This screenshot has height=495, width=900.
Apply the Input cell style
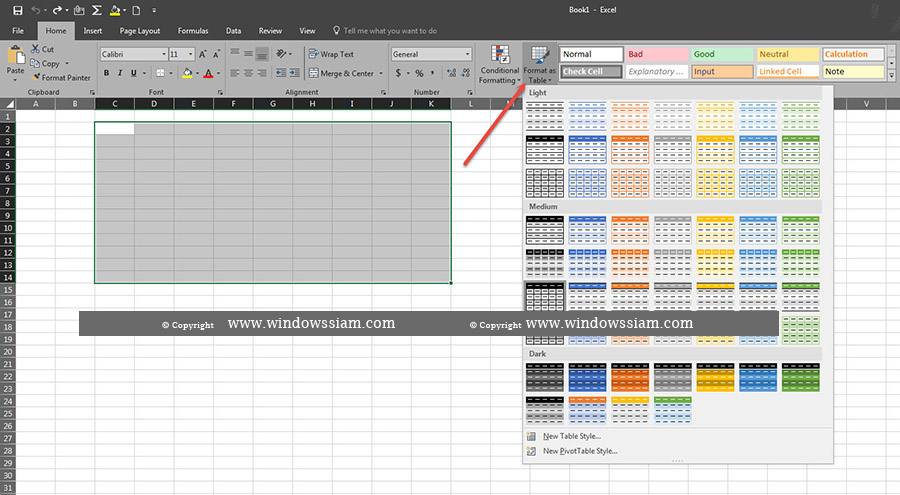click(x=722, y=72)
